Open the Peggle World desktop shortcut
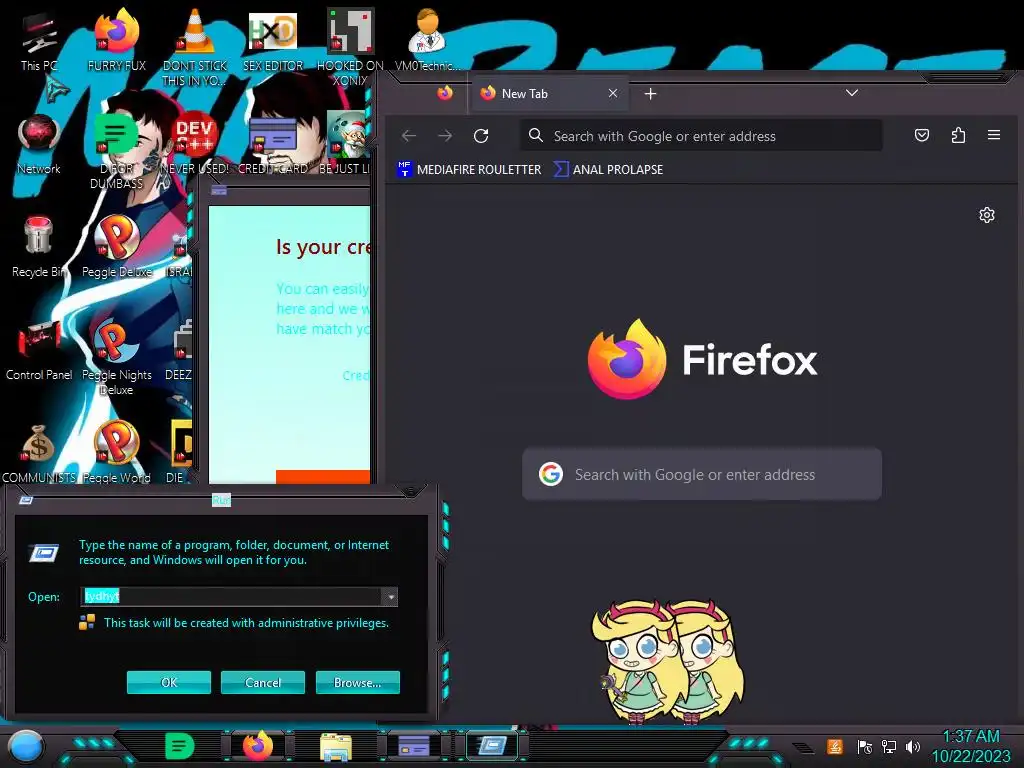Image resolution: width=1024 pixels, height=768 pixels. tap(117, 453)
